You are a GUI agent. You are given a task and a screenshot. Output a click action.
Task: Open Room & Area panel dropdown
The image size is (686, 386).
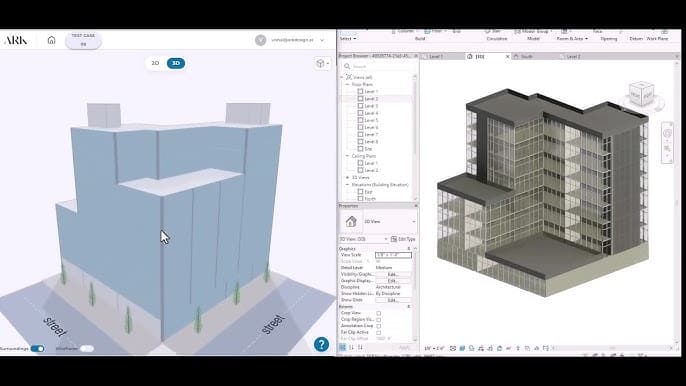(572, 39)
